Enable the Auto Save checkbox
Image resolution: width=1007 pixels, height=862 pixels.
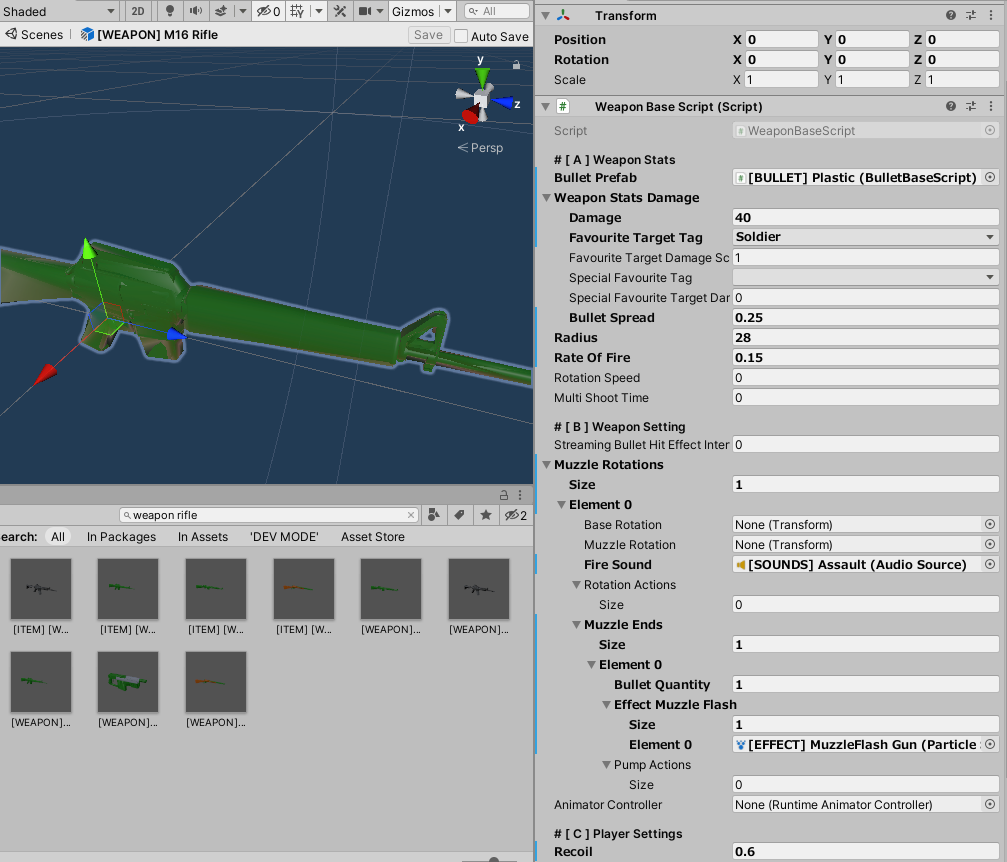click(x=461, y=36)
